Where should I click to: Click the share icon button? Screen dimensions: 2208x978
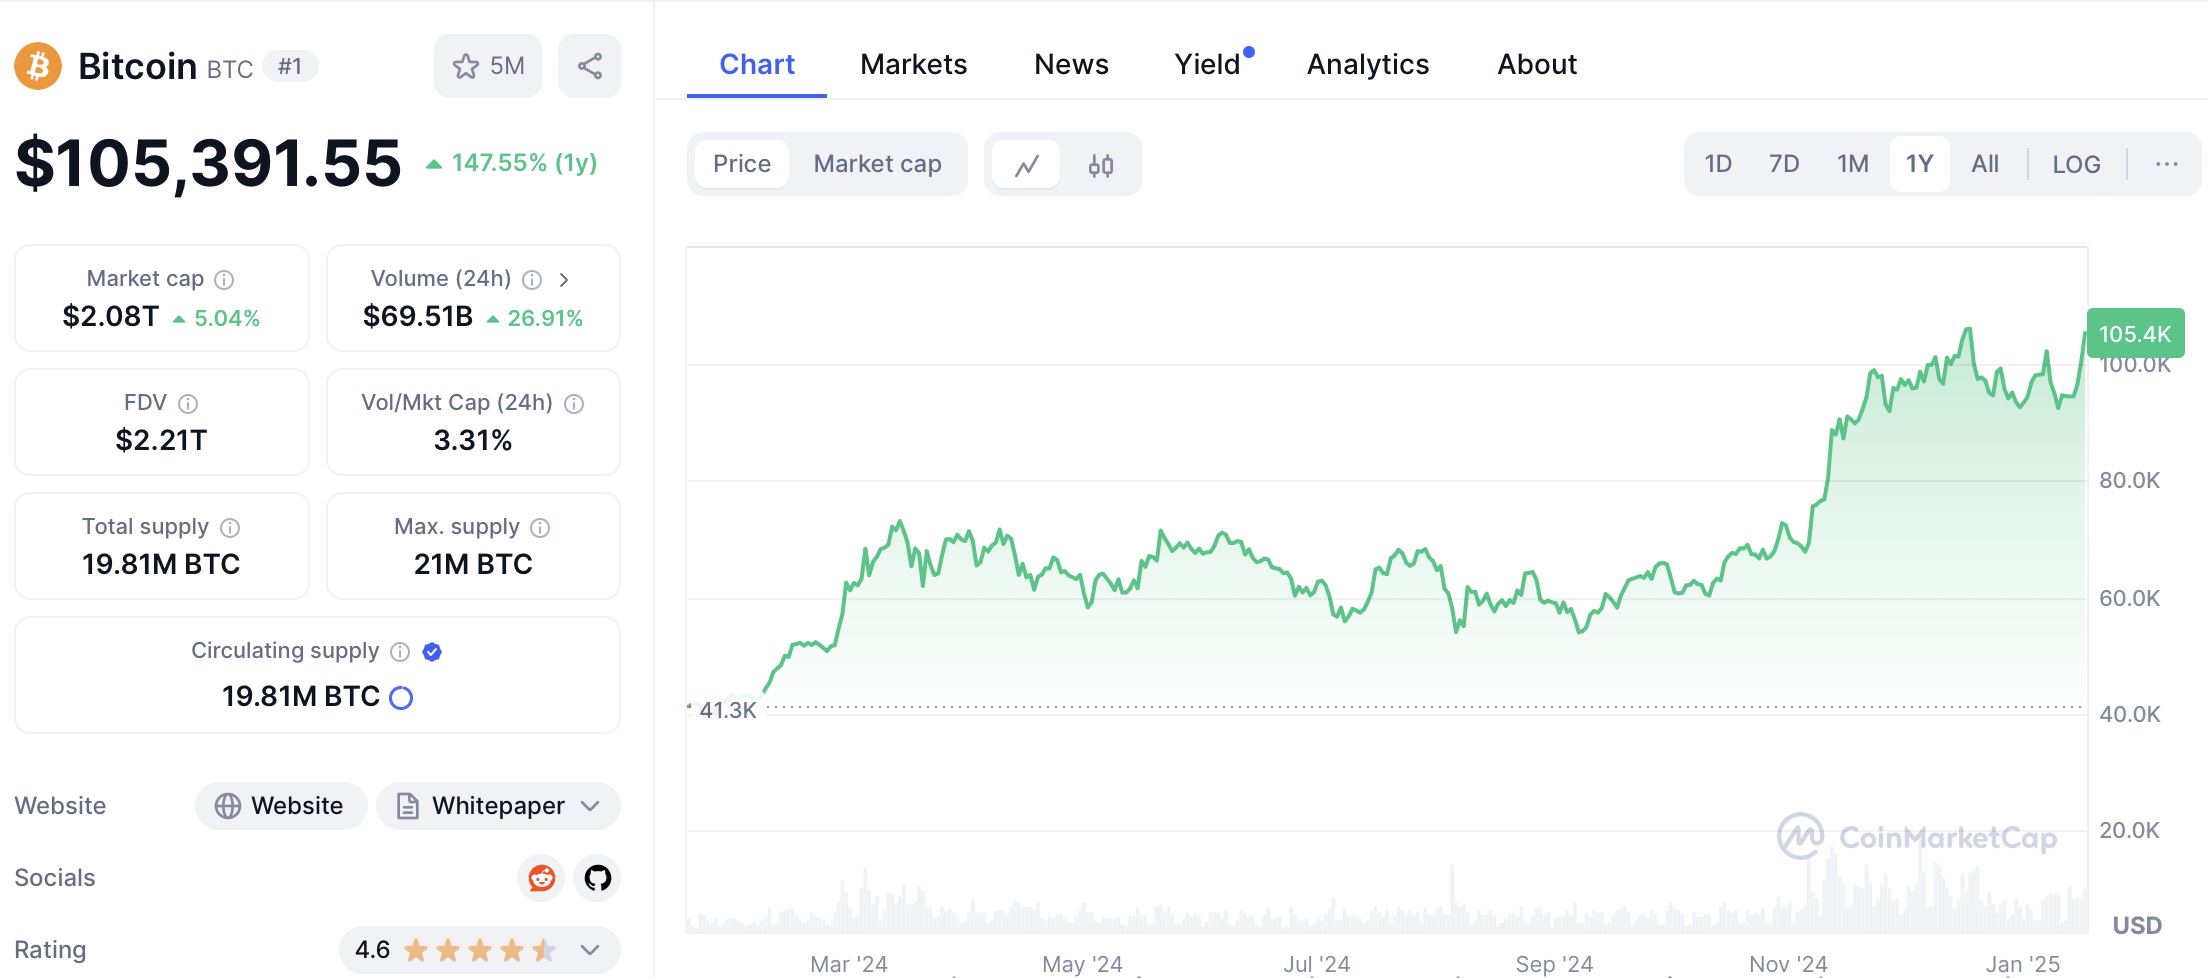[589, 66]
